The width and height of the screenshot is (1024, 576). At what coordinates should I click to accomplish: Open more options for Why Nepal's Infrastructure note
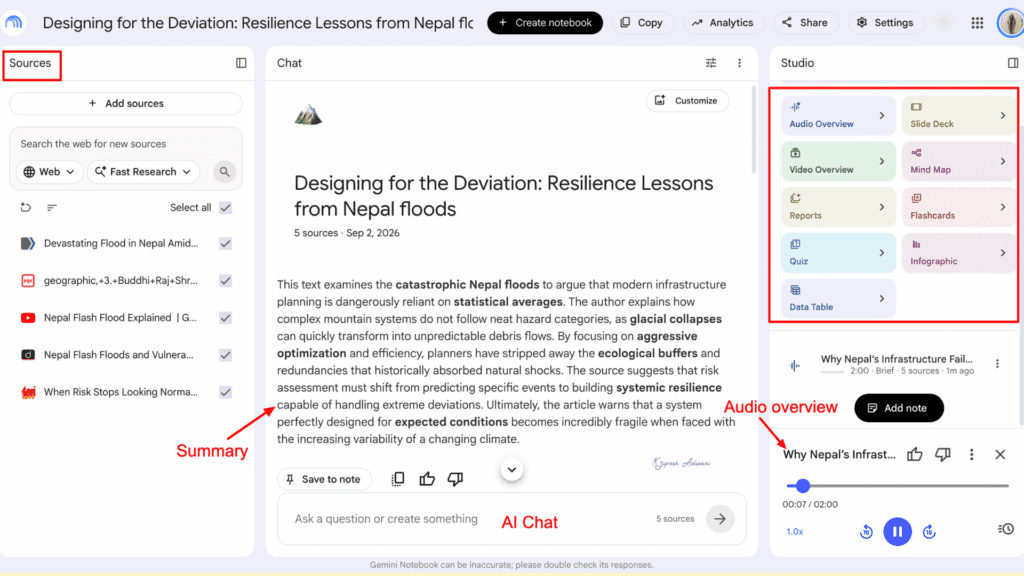coord(997,364)
